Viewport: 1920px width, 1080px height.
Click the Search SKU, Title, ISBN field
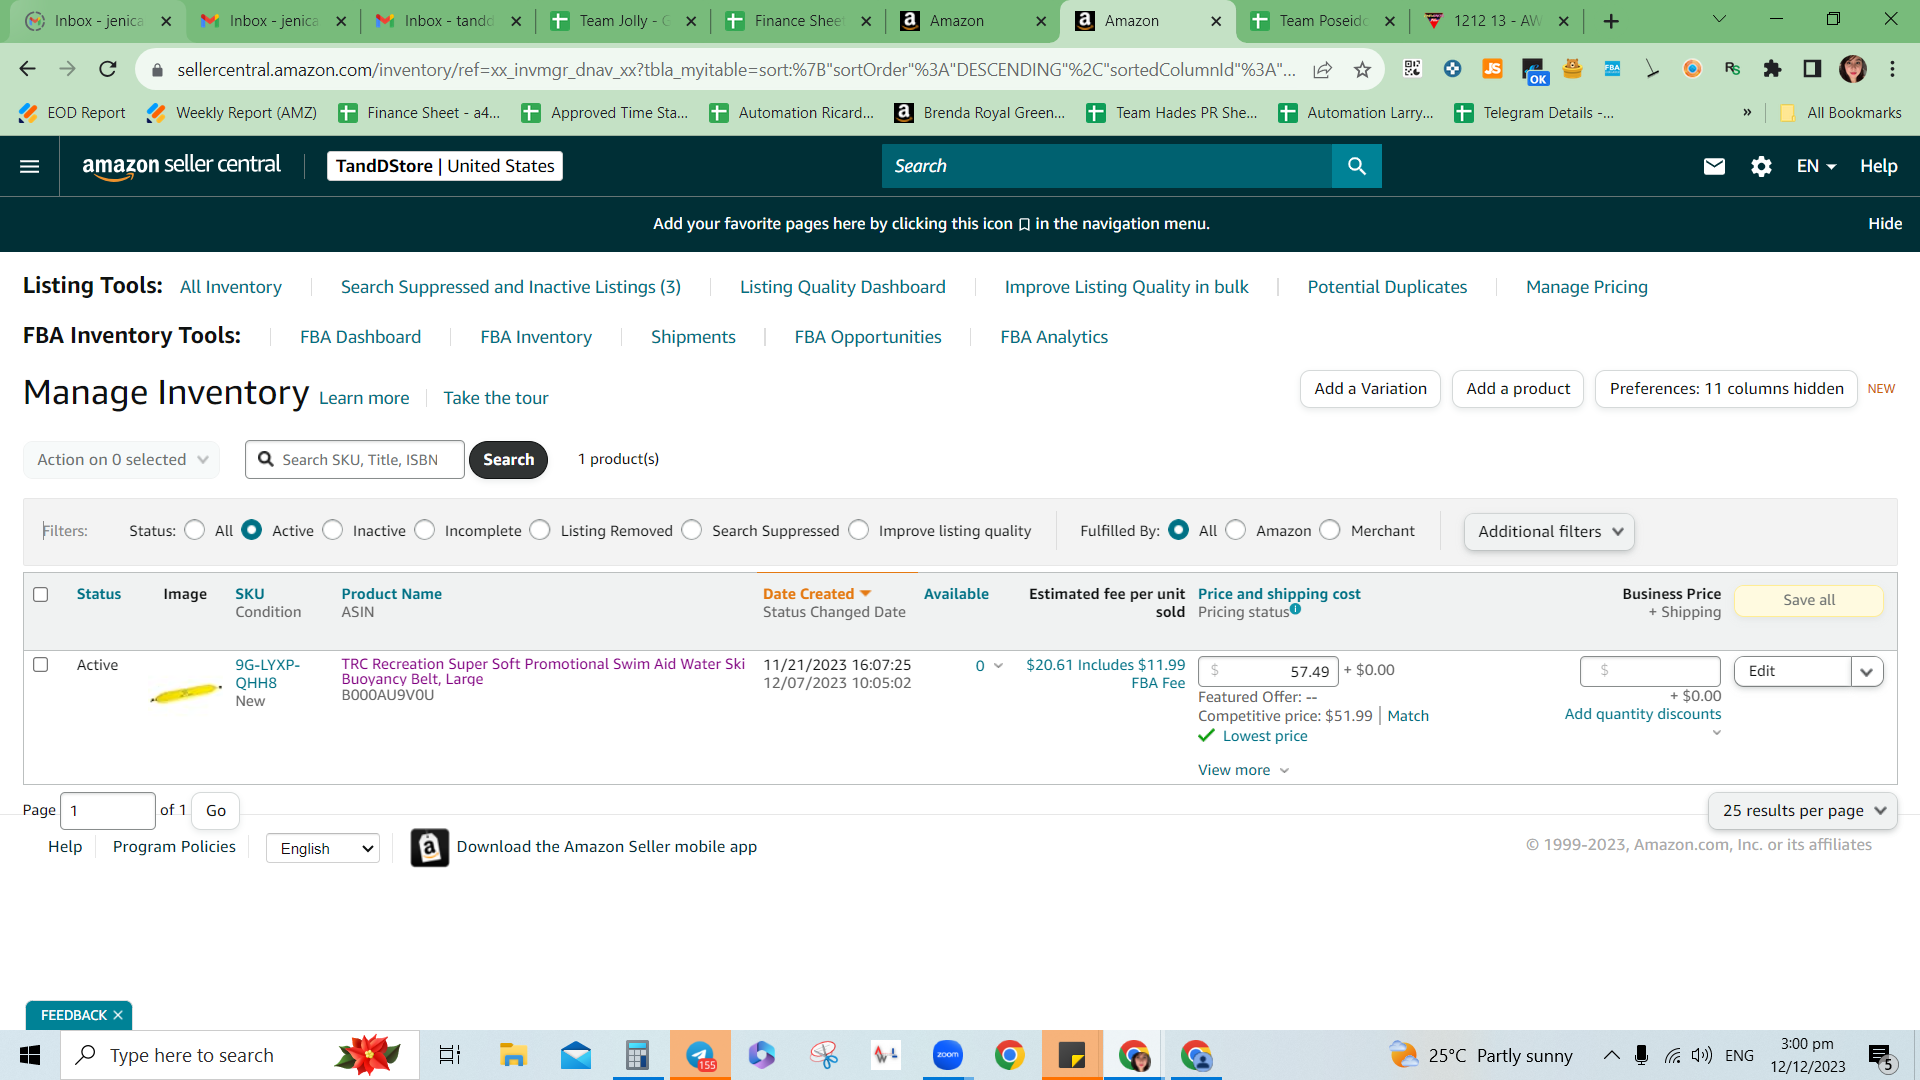pyautogui.click(x=355, y=460)
